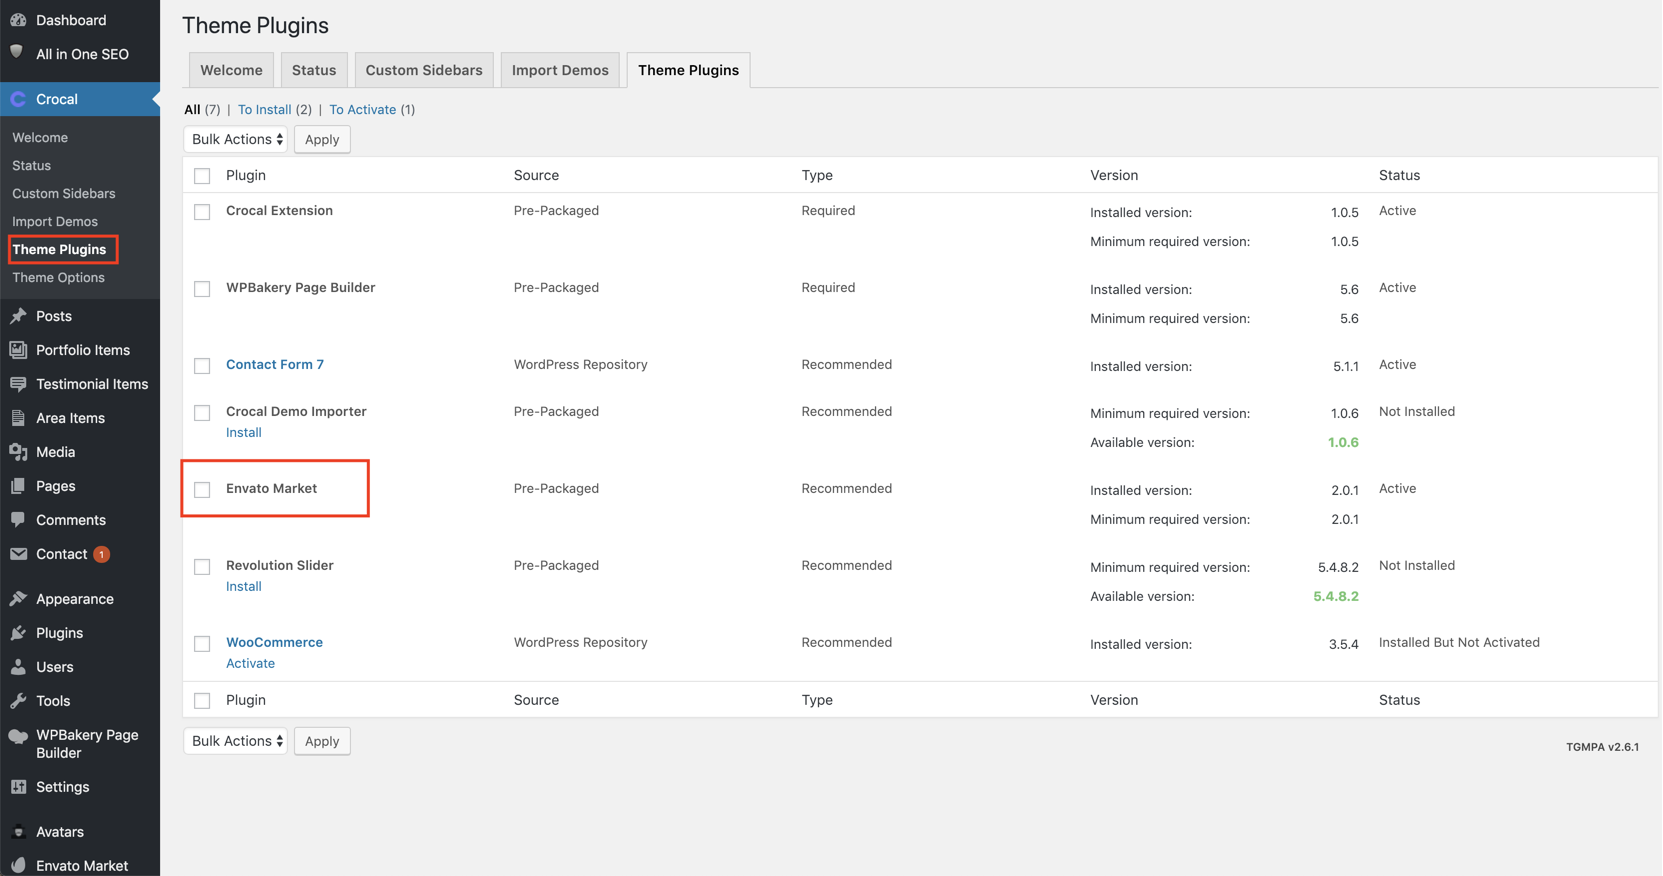Screen dimensions: 1663x876
Task: Click the Testimonial Items icon
Action: point(18,384)
